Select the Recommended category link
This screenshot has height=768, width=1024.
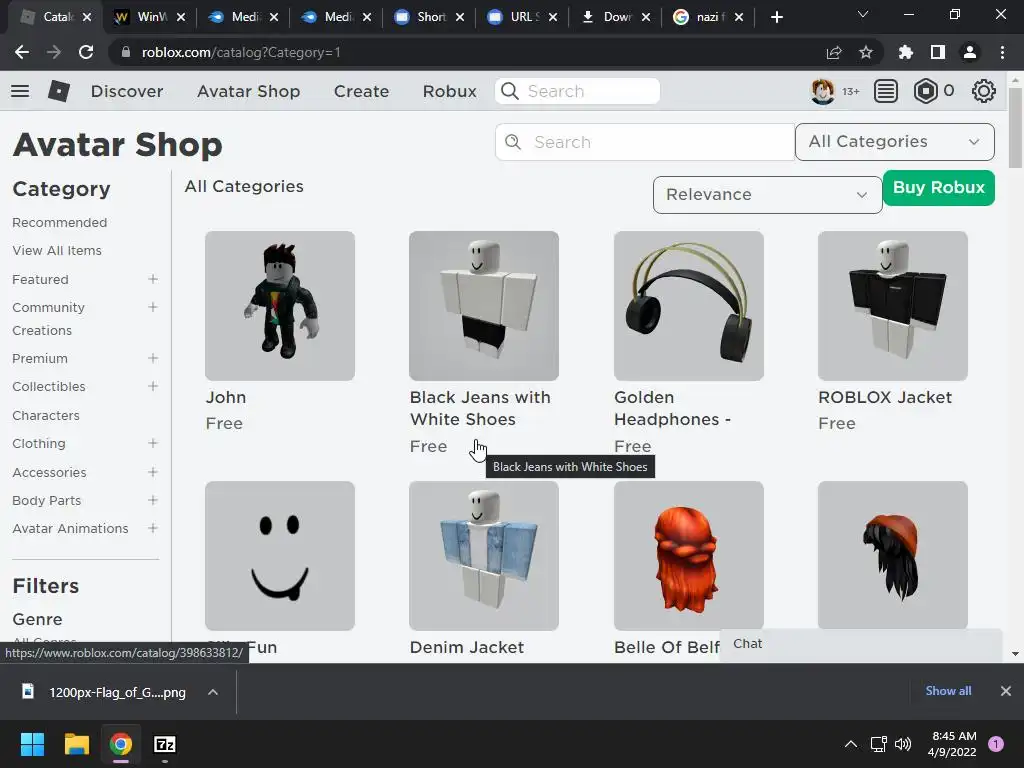coord(59,223)
